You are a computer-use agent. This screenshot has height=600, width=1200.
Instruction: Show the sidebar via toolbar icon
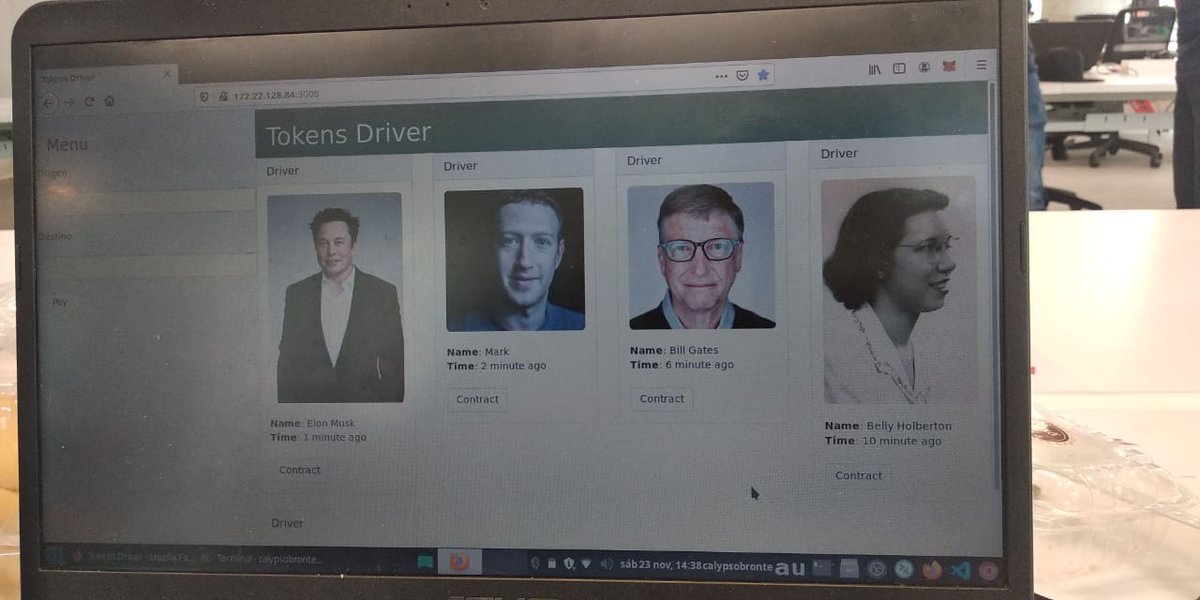coord(899,68)
